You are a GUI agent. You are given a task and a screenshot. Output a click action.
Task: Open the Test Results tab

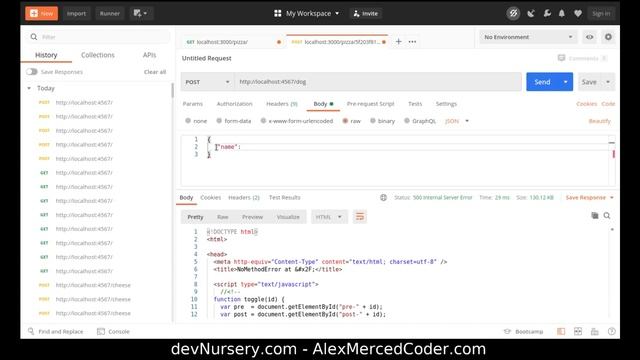click(284, 198)
